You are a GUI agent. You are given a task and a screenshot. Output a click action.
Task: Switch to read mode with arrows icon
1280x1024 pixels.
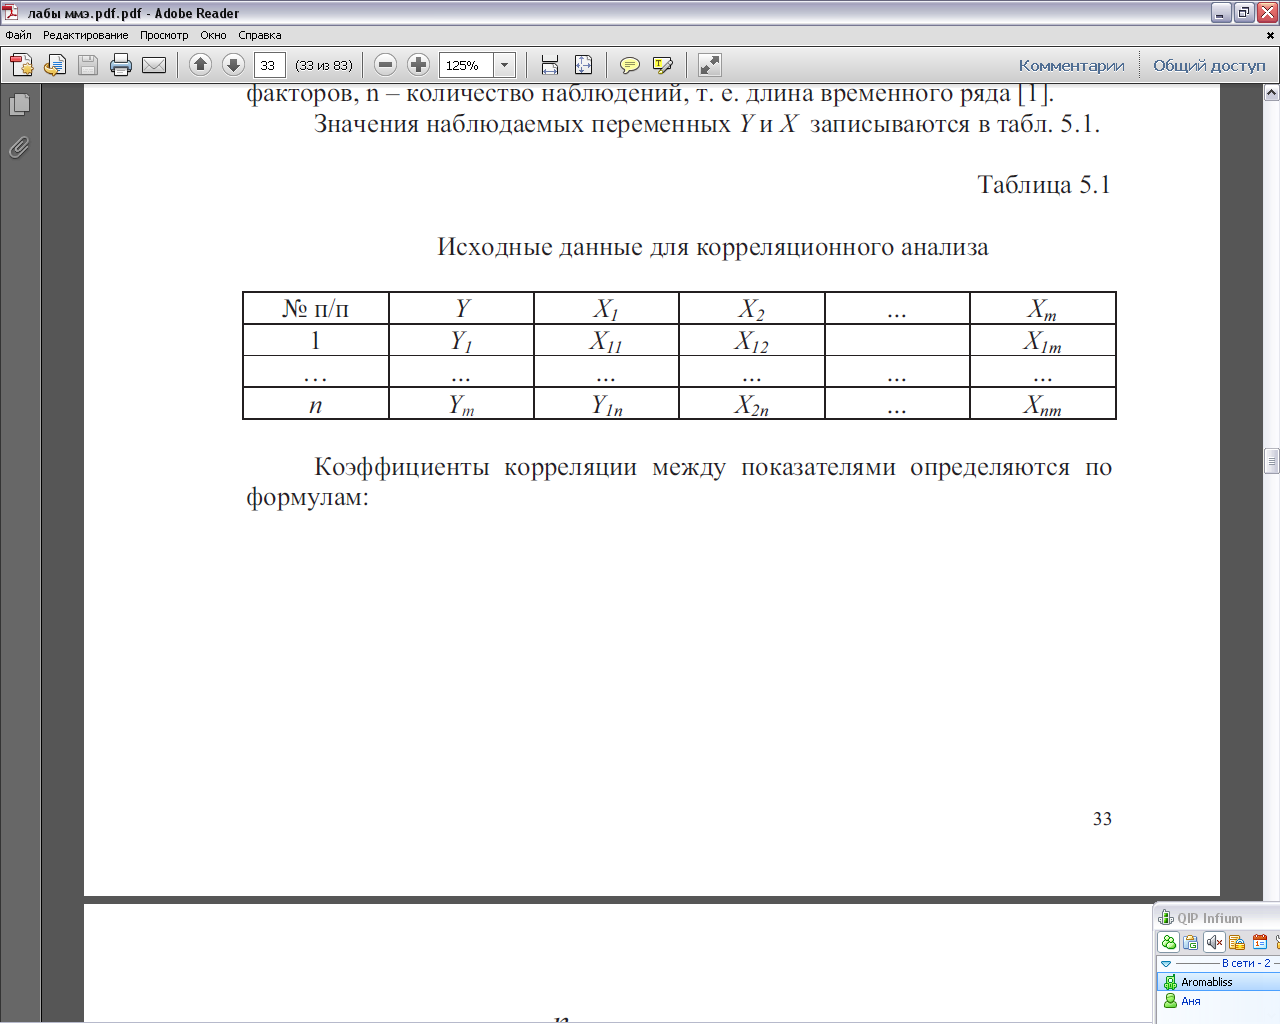pos(709,65)
